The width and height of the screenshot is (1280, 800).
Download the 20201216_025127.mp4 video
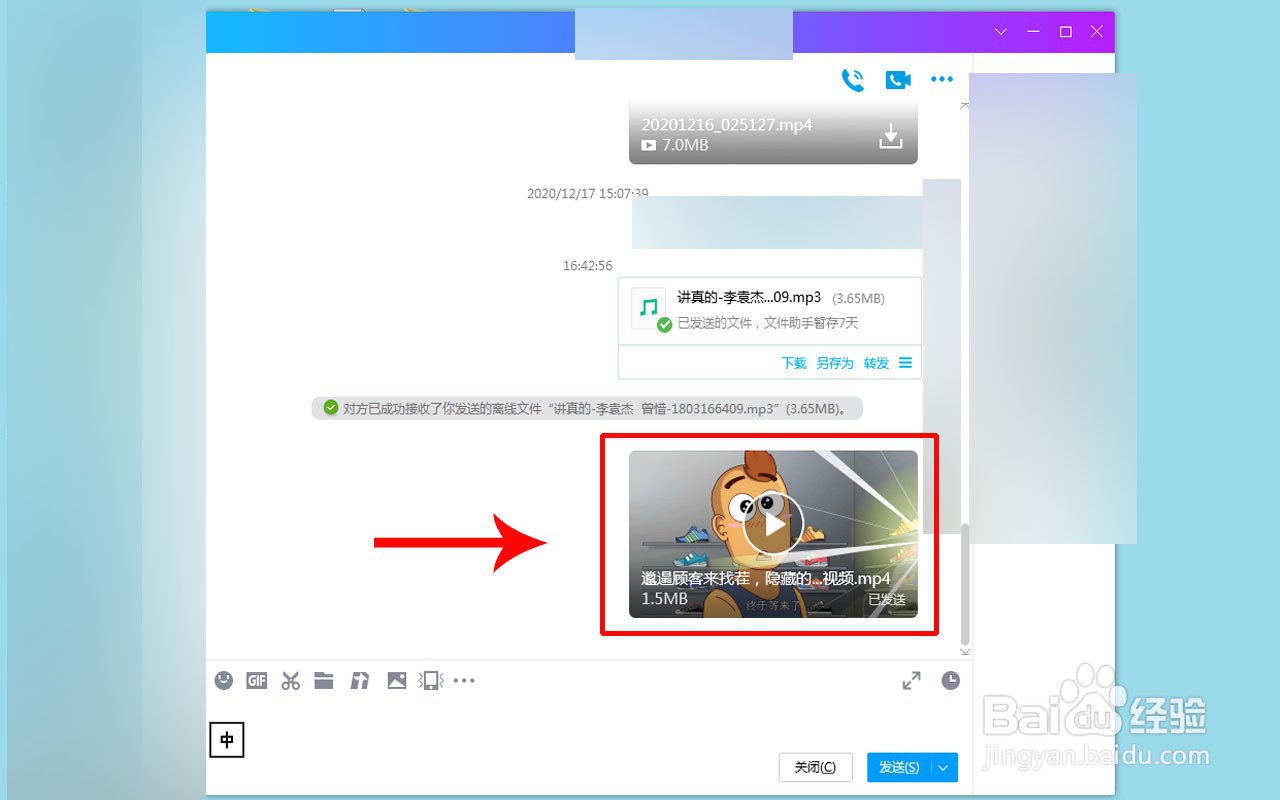pyautogui.click(x=890, y=137)
